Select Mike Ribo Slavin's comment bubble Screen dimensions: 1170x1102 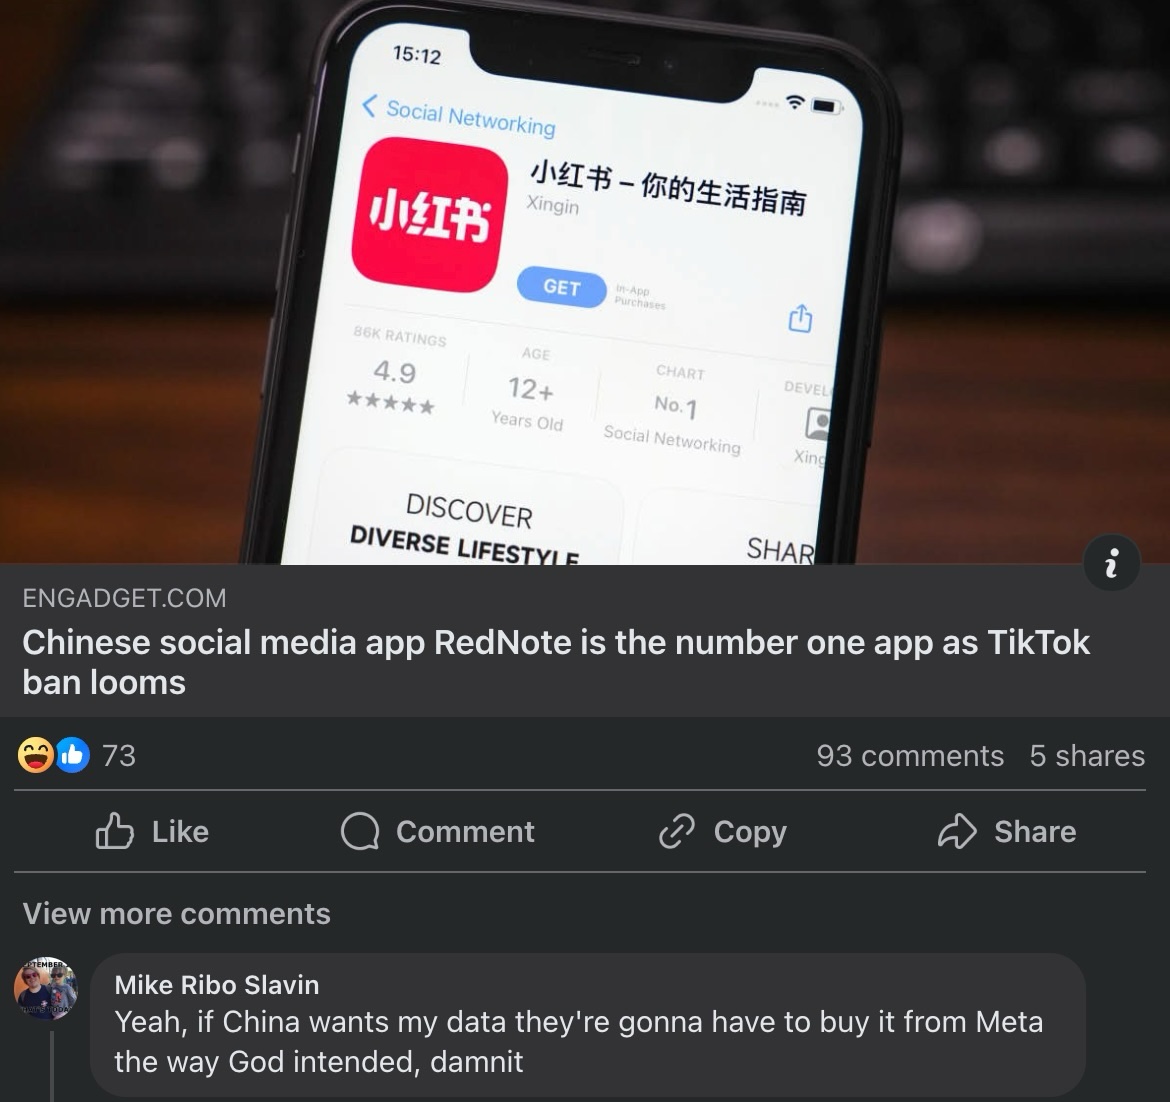click(587, 1024)
